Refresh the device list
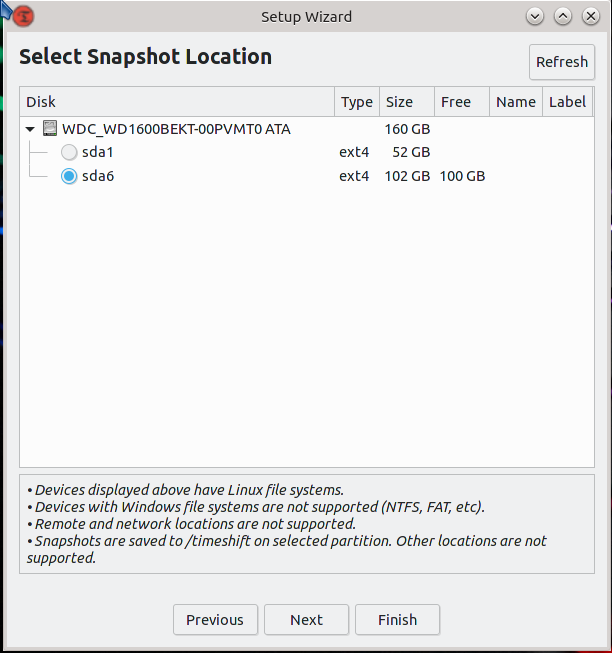612x653 pixels. pos(562,62)
